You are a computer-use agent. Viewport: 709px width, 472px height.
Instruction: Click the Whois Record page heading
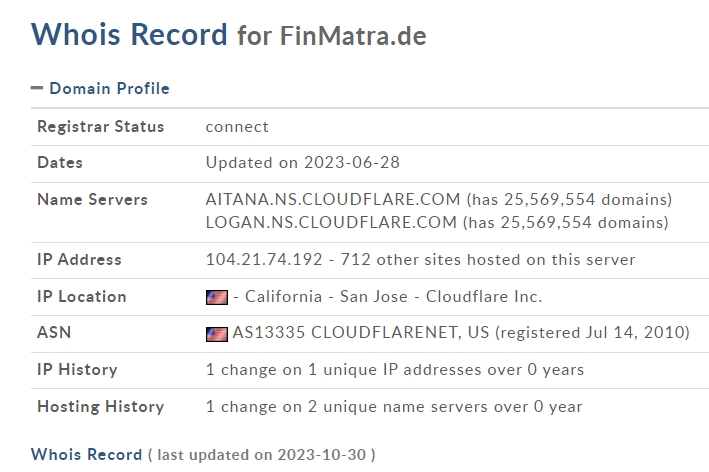[129, 34]
